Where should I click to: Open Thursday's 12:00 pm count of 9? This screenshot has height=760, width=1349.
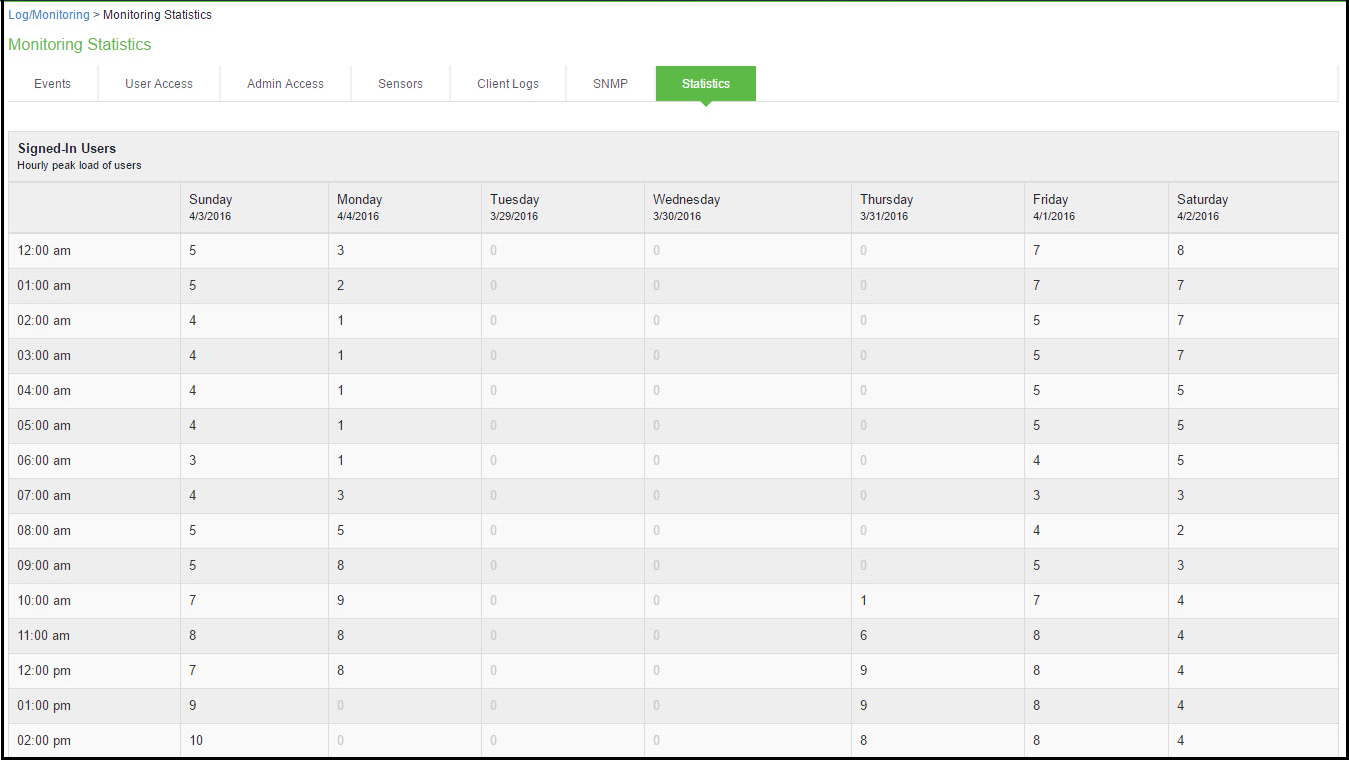(x=863, y=670)
